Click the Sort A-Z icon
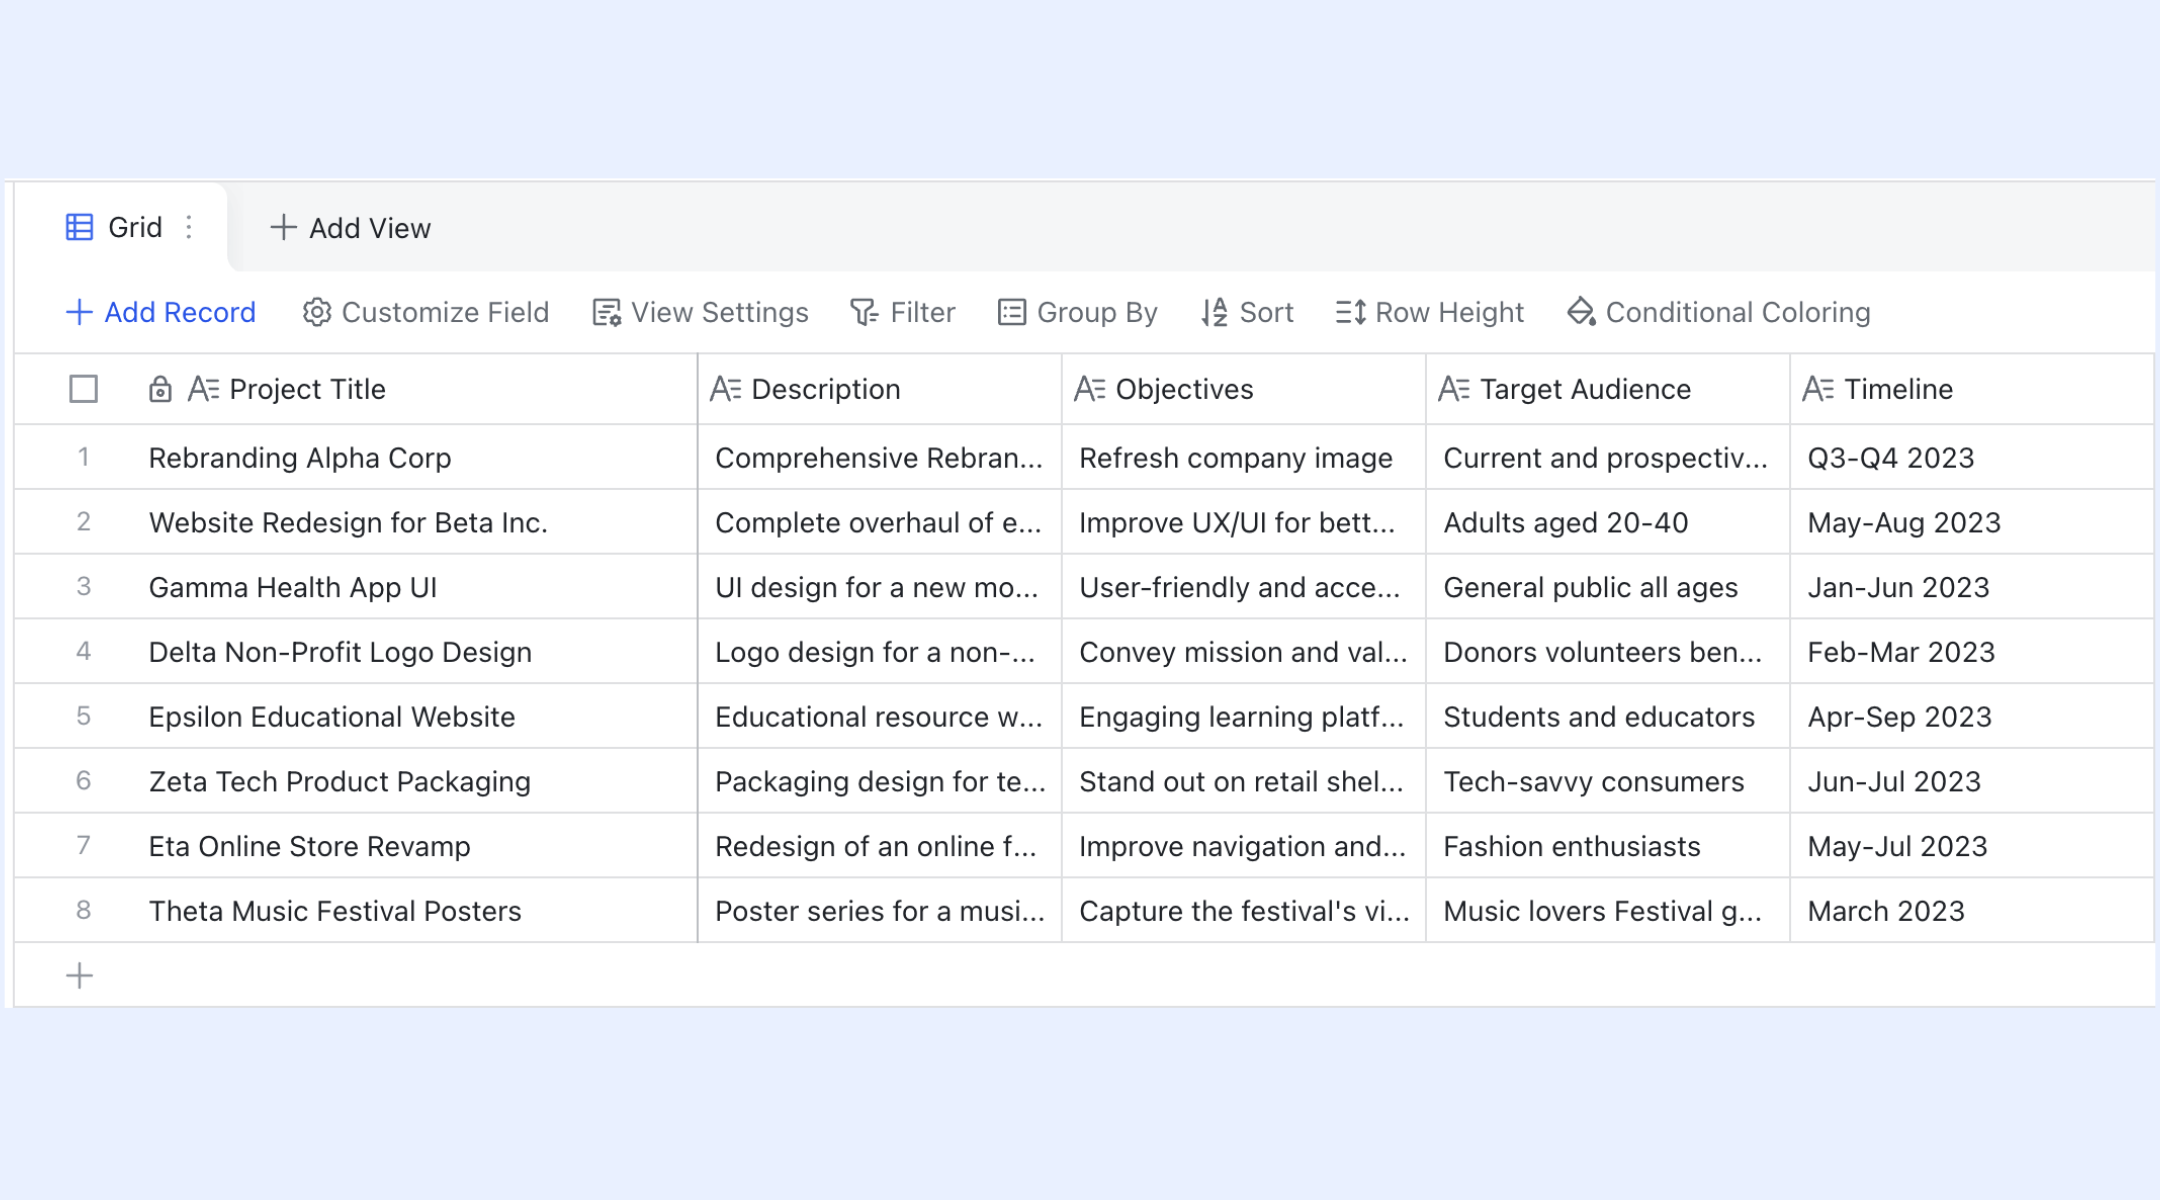The width and height of the screenshot is (2160, 1200). [1214, 312]
